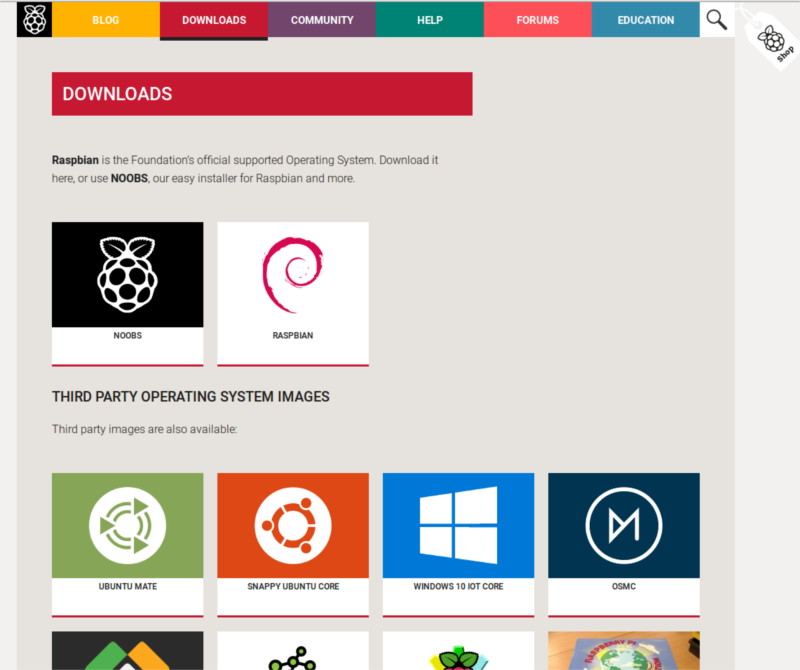Click the Windows 10 IoT Core caption
Image resolution: width=800 pixels, height=670 pixels.
tap(458, 587)
